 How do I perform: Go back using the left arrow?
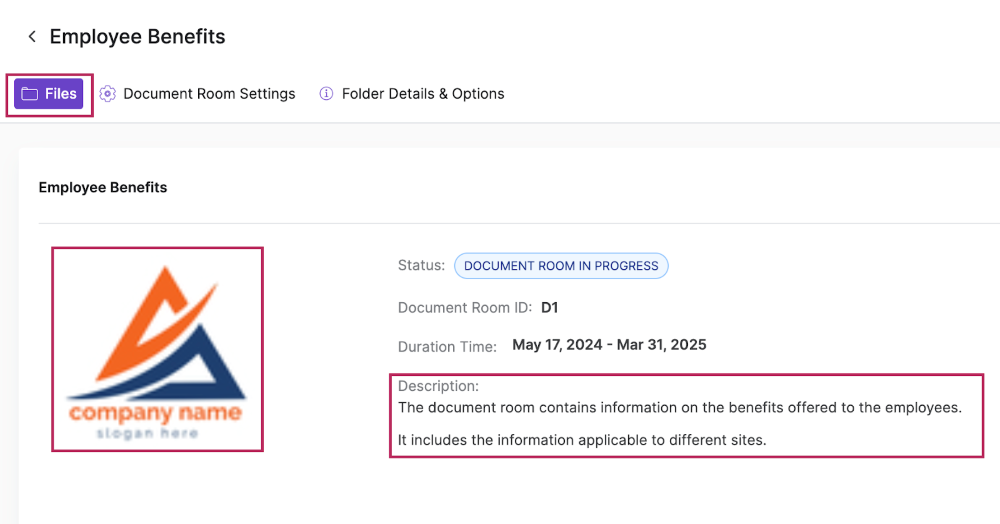[32, 37]
